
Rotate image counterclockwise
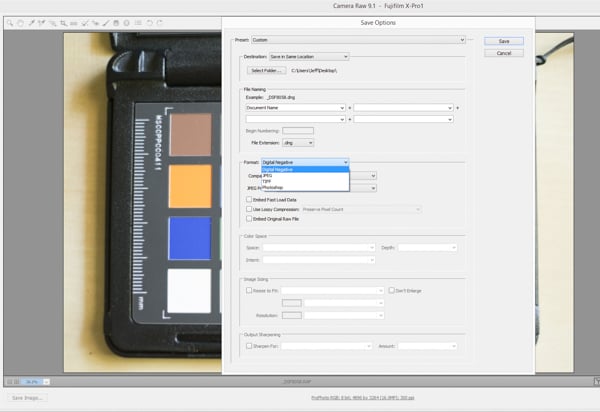pyautogui.click(x=149, y=23)
